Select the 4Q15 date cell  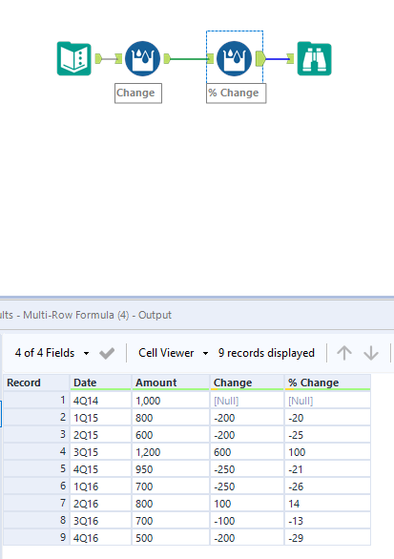pyautogui.click(x=101, y=469)
